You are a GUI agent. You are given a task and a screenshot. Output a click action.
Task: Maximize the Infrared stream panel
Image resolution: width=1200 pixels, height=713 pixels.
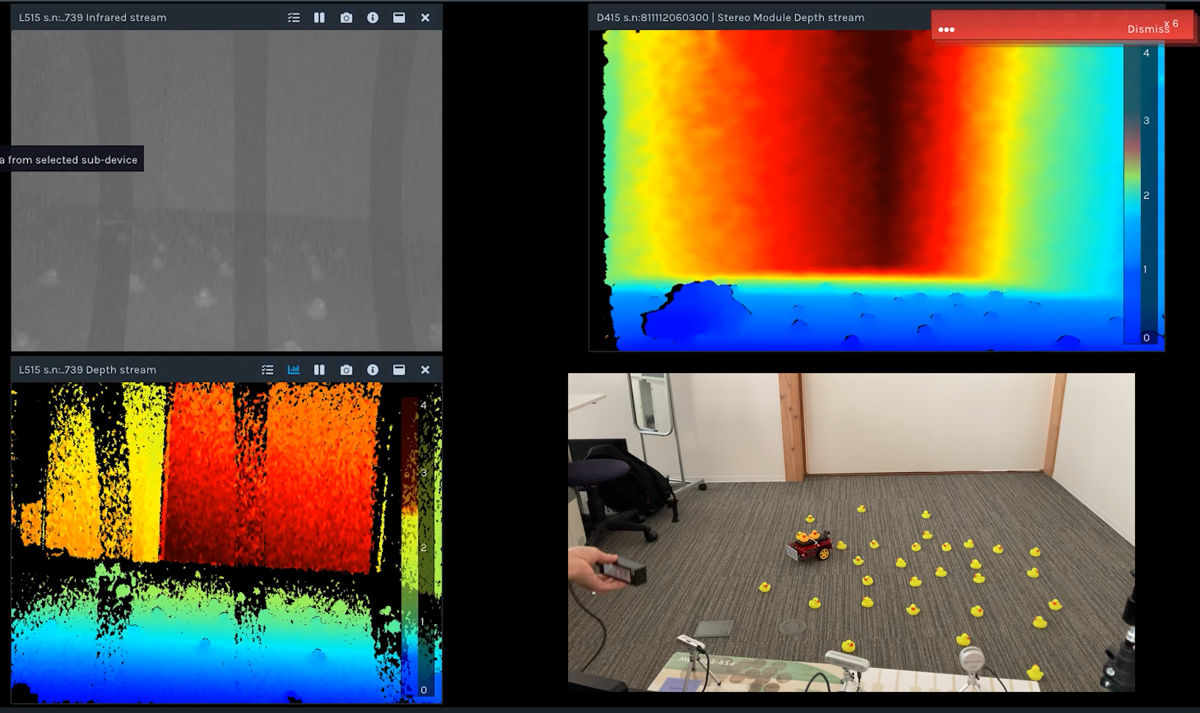(x=399, y=18)
